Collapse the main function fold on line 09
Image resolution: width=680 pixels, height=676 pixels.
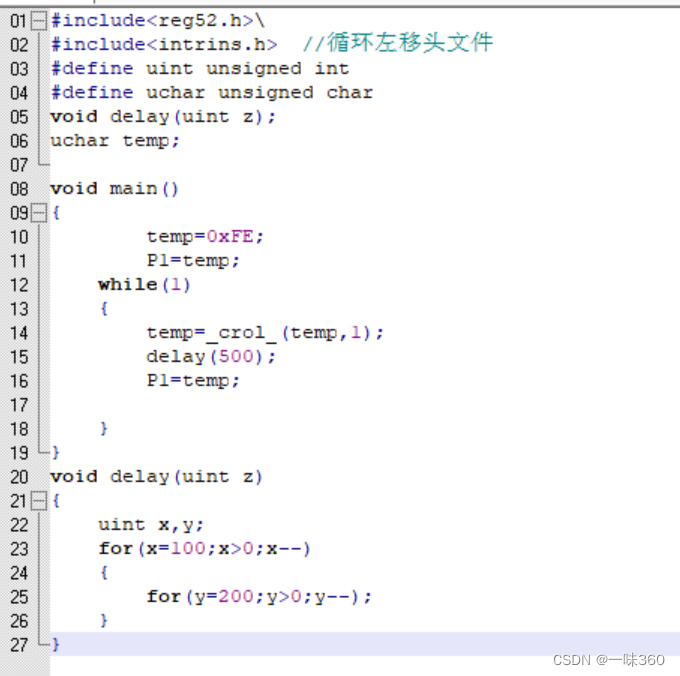(x=39, y=213)
